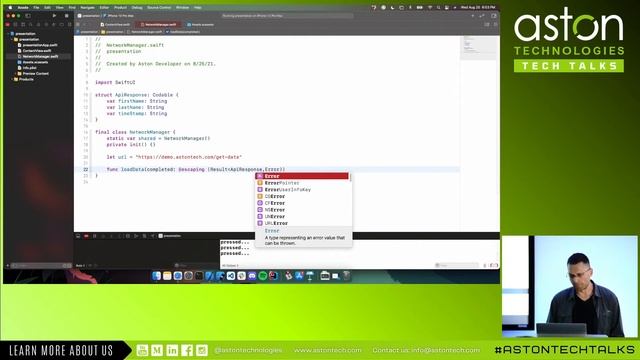640x360 pixels.
Task: Open the breakpoint navigator icon
Action: tap(62, 24)
